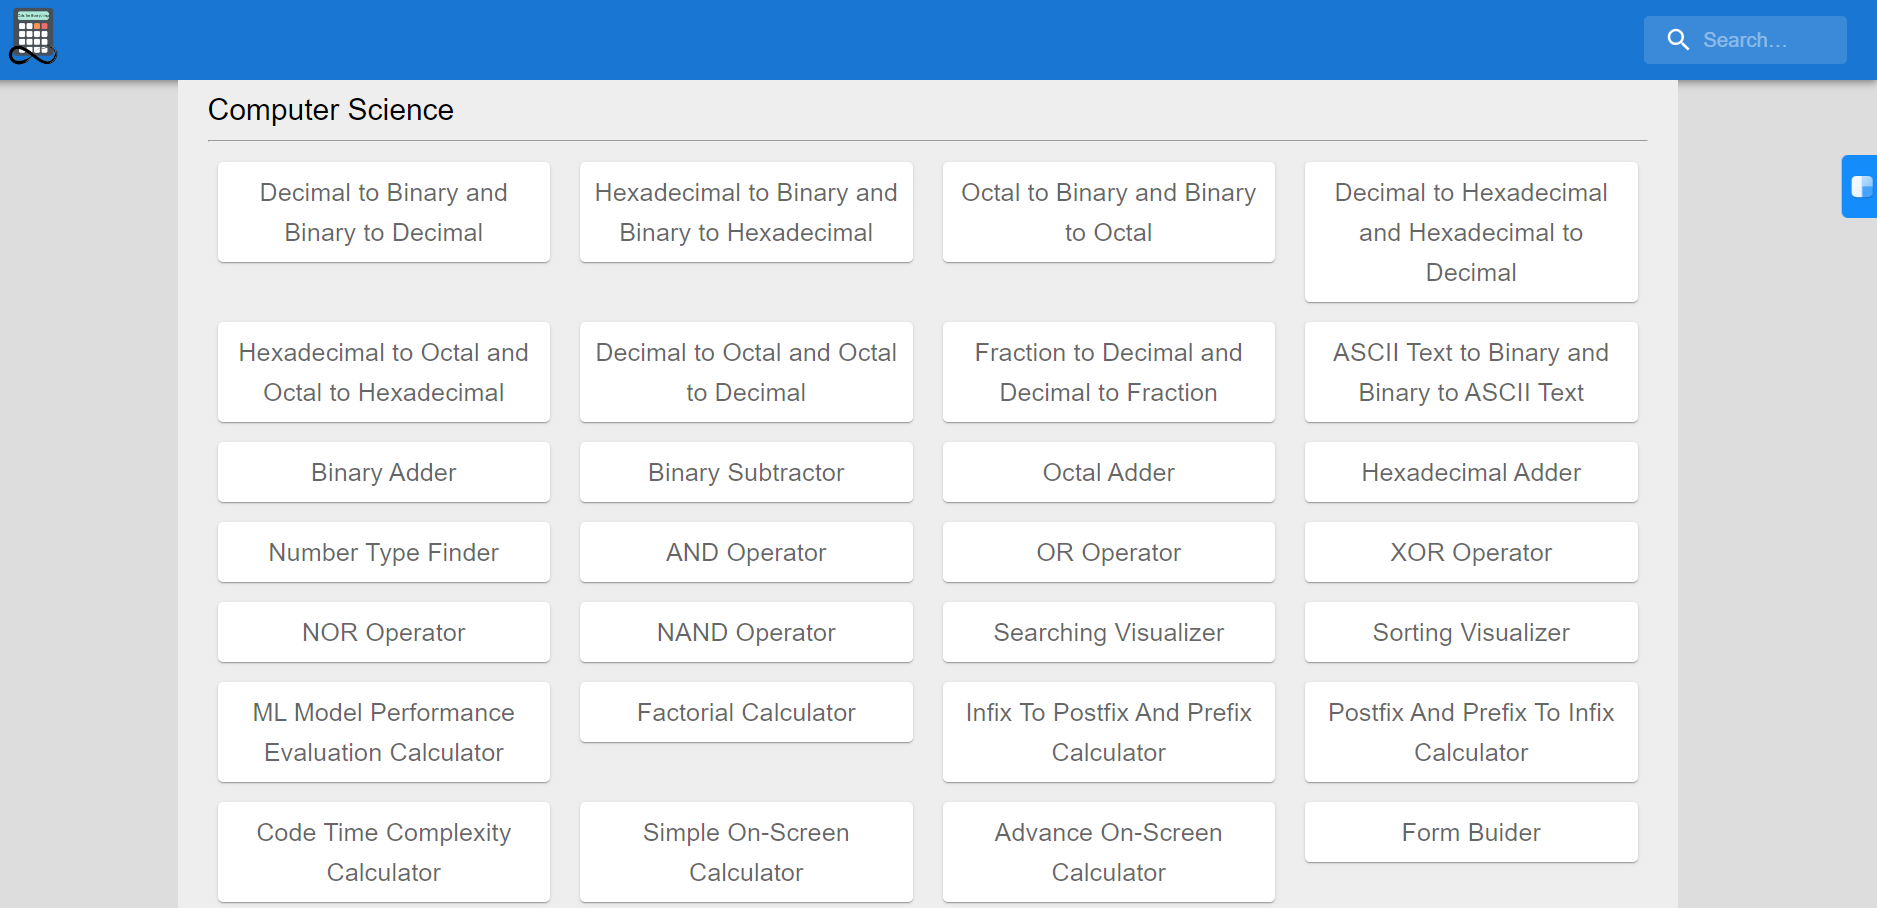Open Decimal to Binary and Binary to Decimal
Screen dimensions: 1877x908
tap(384, 212)
